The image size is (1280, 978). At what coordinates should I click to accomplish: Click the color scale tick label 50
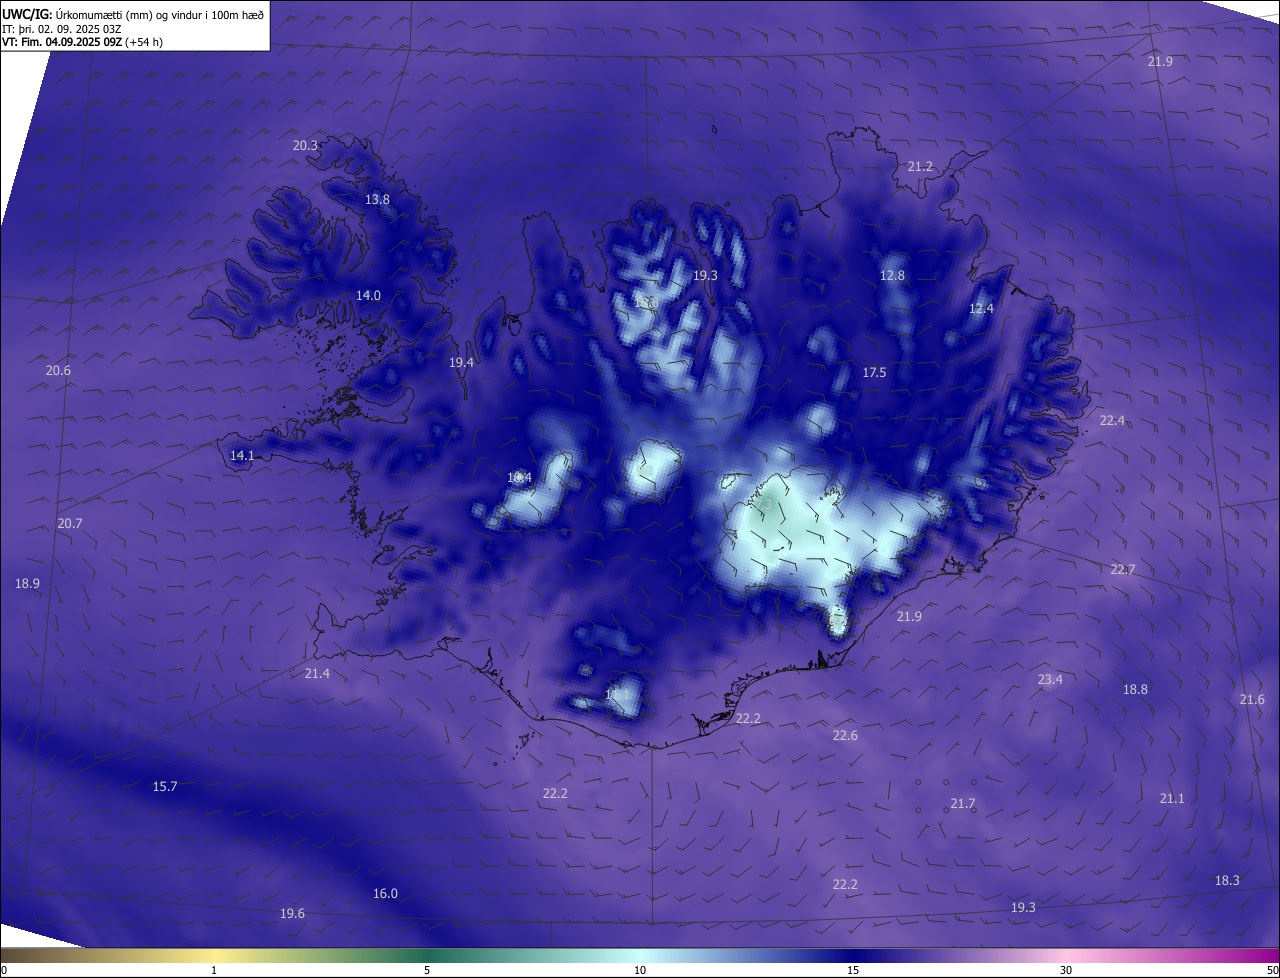pos(1272,970)
